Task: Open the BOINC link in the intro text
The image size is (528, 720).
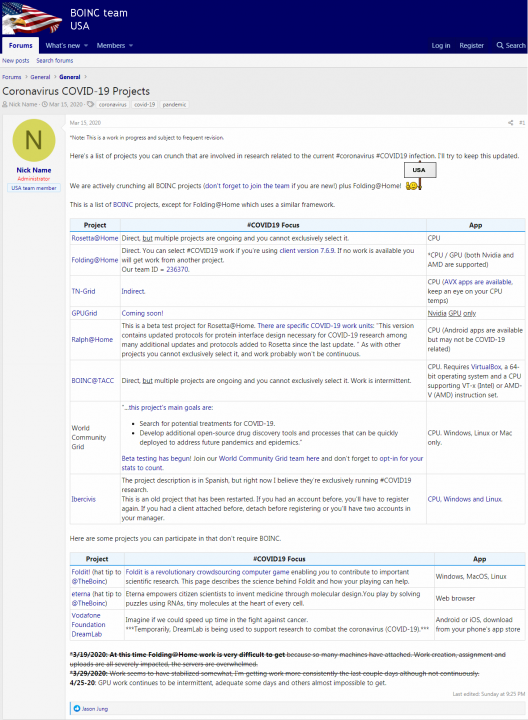Action: click(123, 205)
